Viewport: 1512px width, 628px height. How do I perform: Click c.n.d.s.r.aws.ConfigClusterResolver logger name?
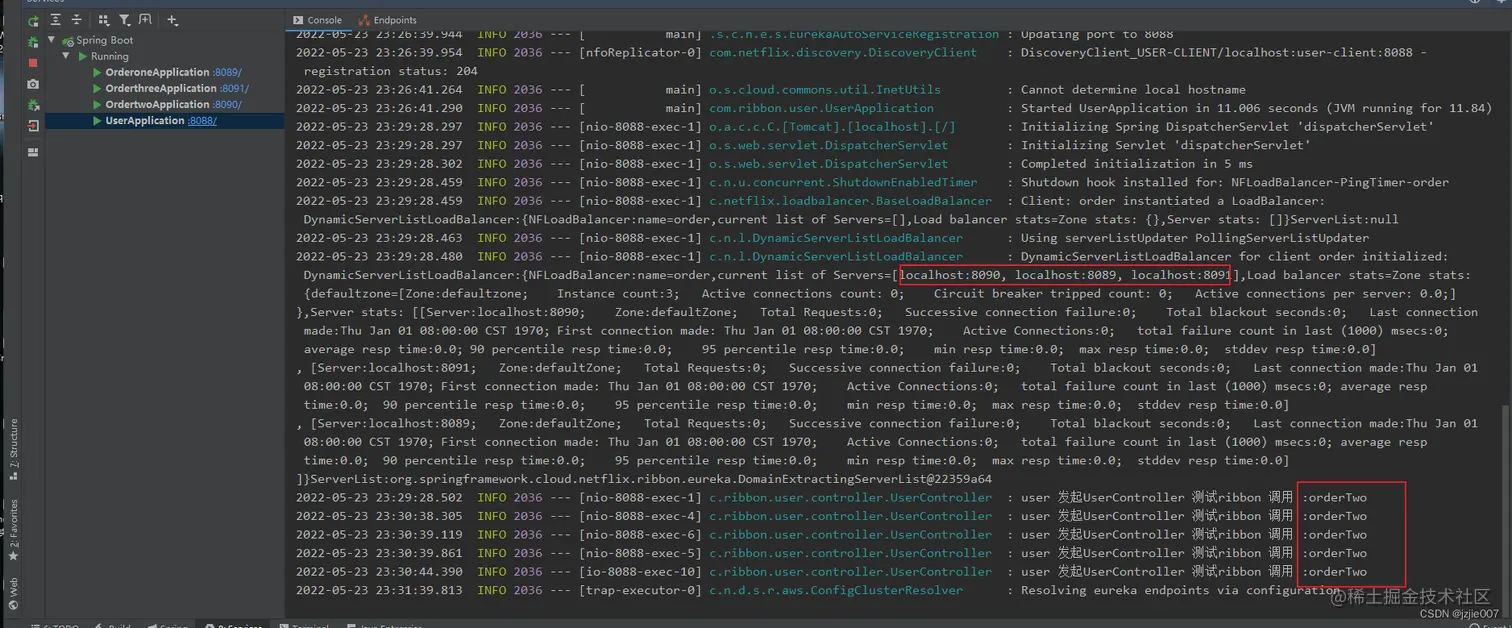[836, 590]
